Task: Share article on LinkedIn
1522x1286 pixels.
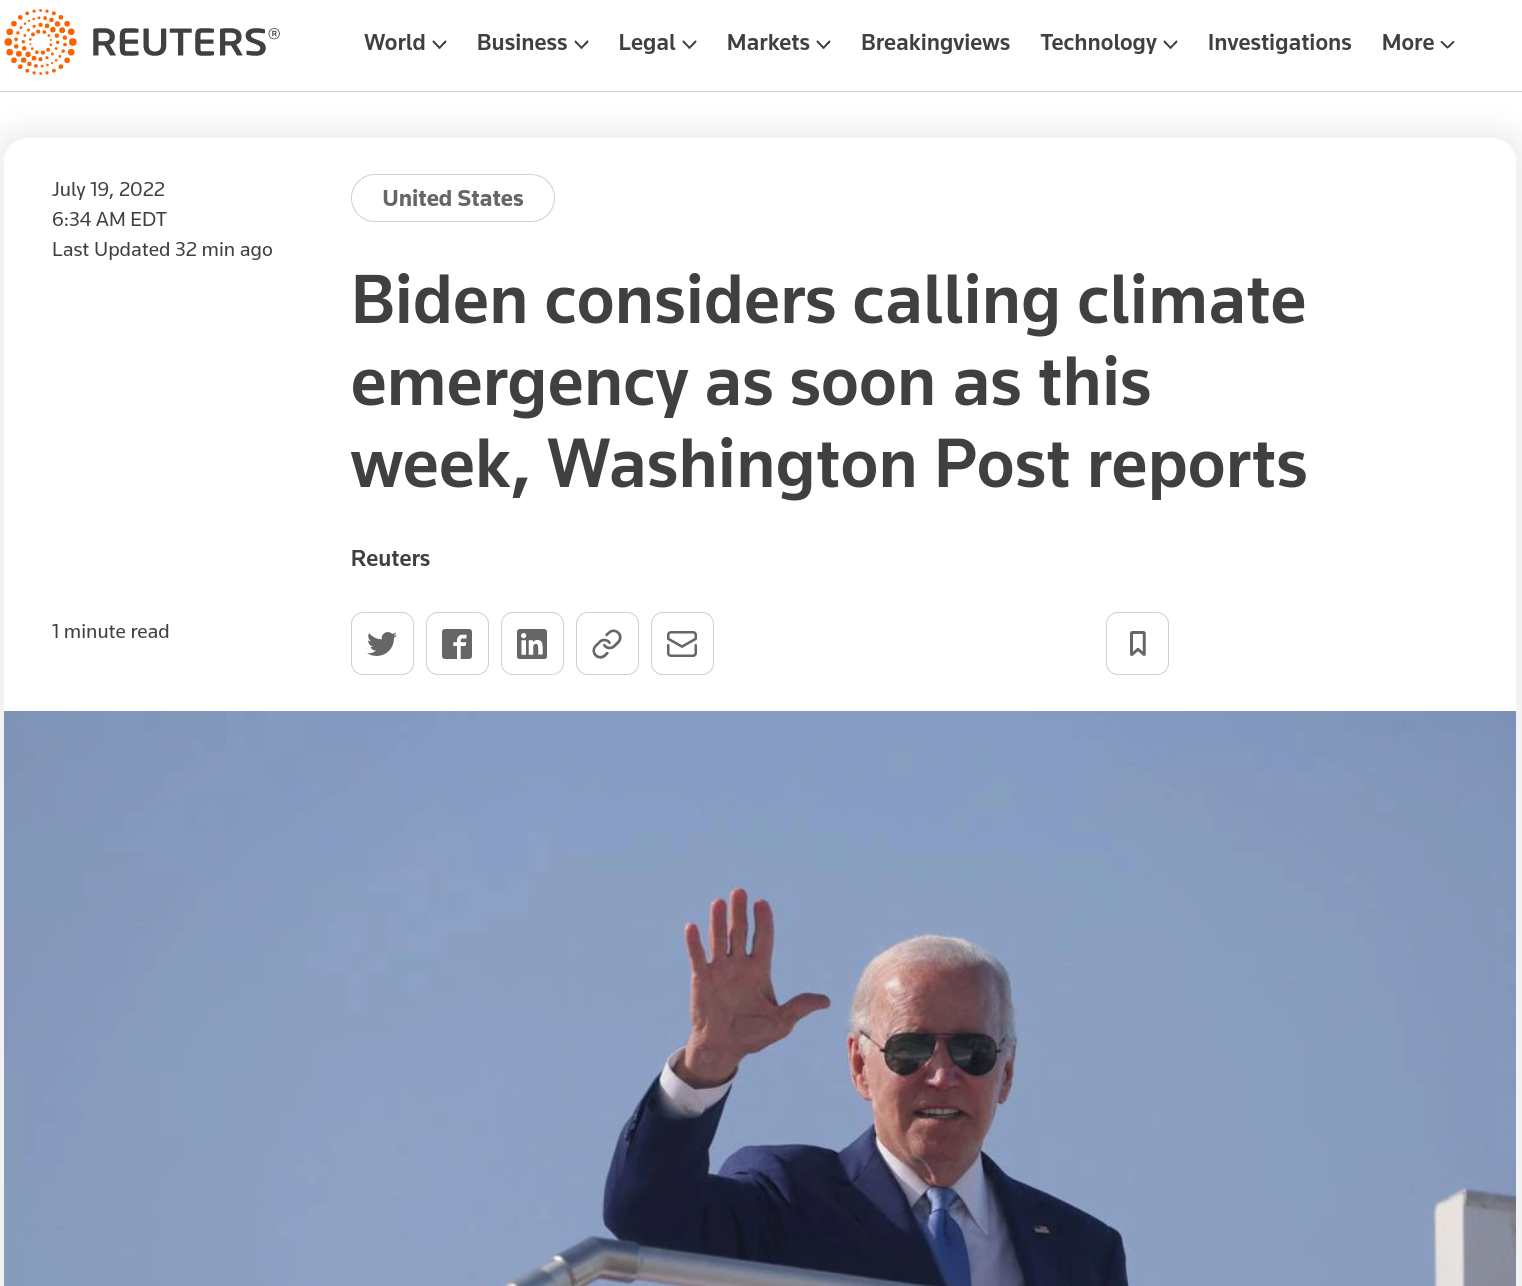Action: point(532,643)
